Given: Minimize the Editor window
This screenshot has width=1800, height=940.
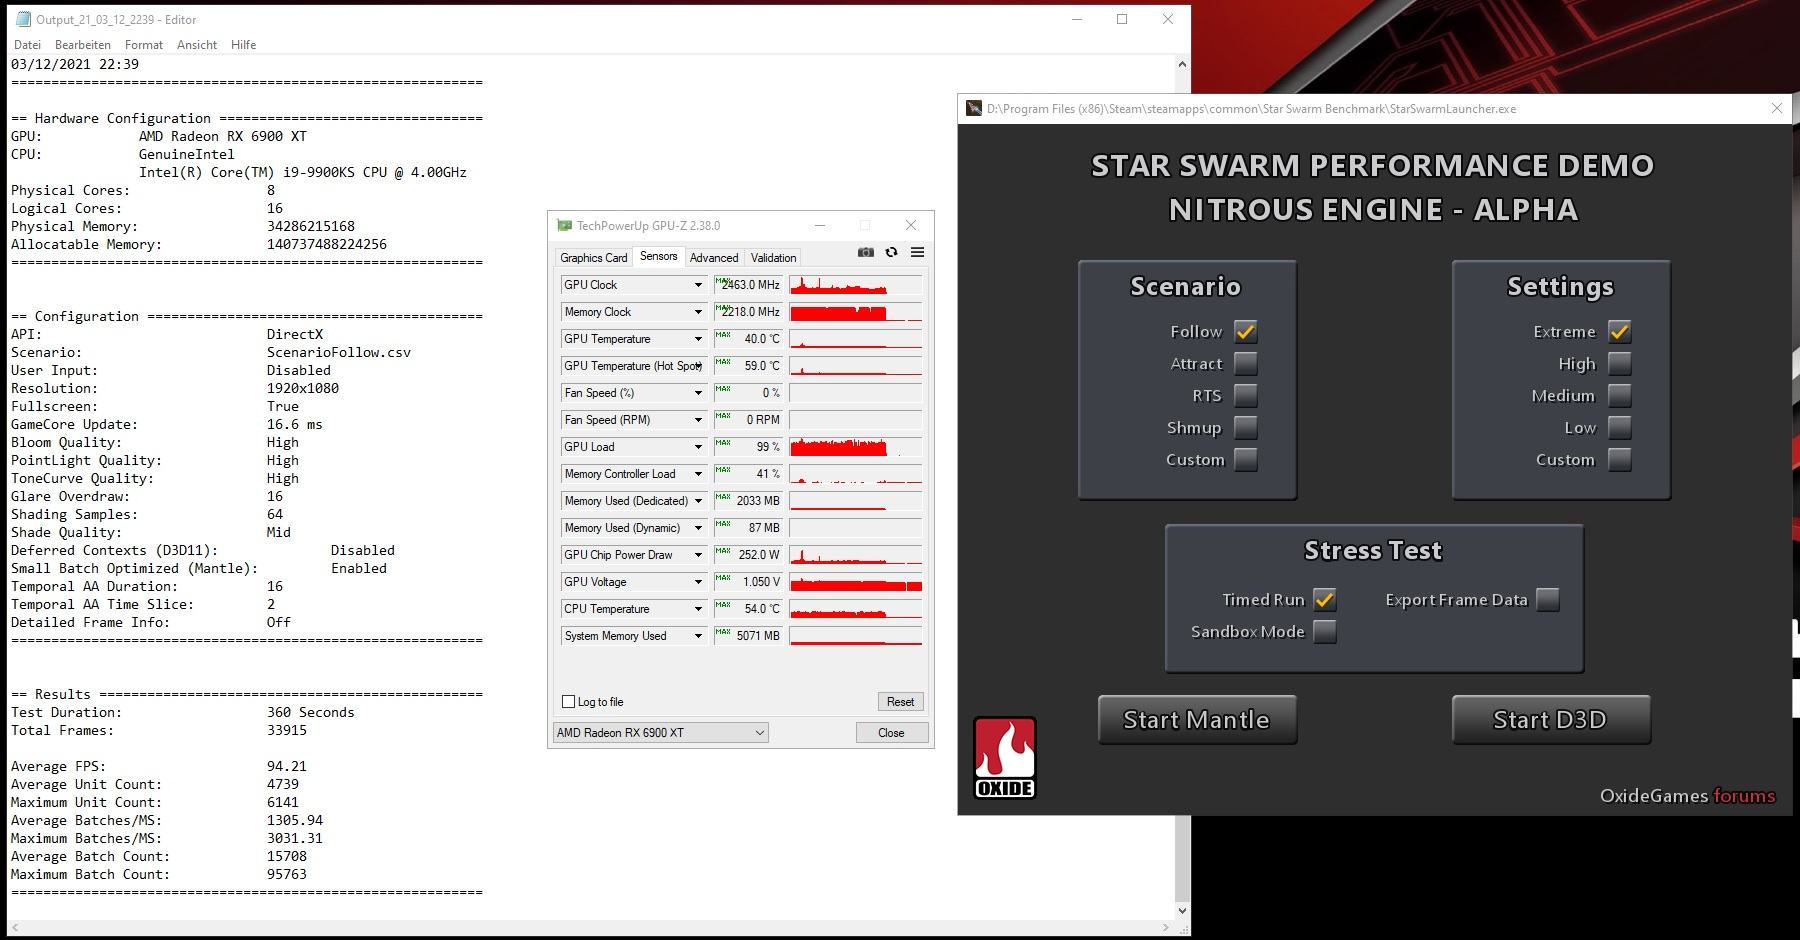Looking at the screenshot, I should (1078, 19).
